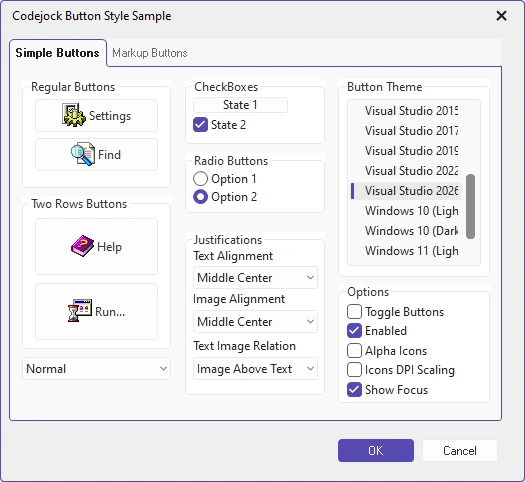Click the Settings gear icon button

96,115
